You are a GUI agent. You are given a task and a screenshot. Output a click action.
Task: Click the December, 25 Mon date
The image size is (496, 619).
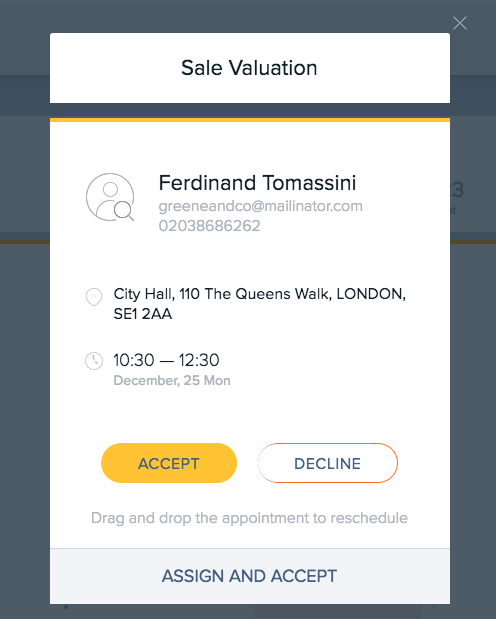(172, 381)
